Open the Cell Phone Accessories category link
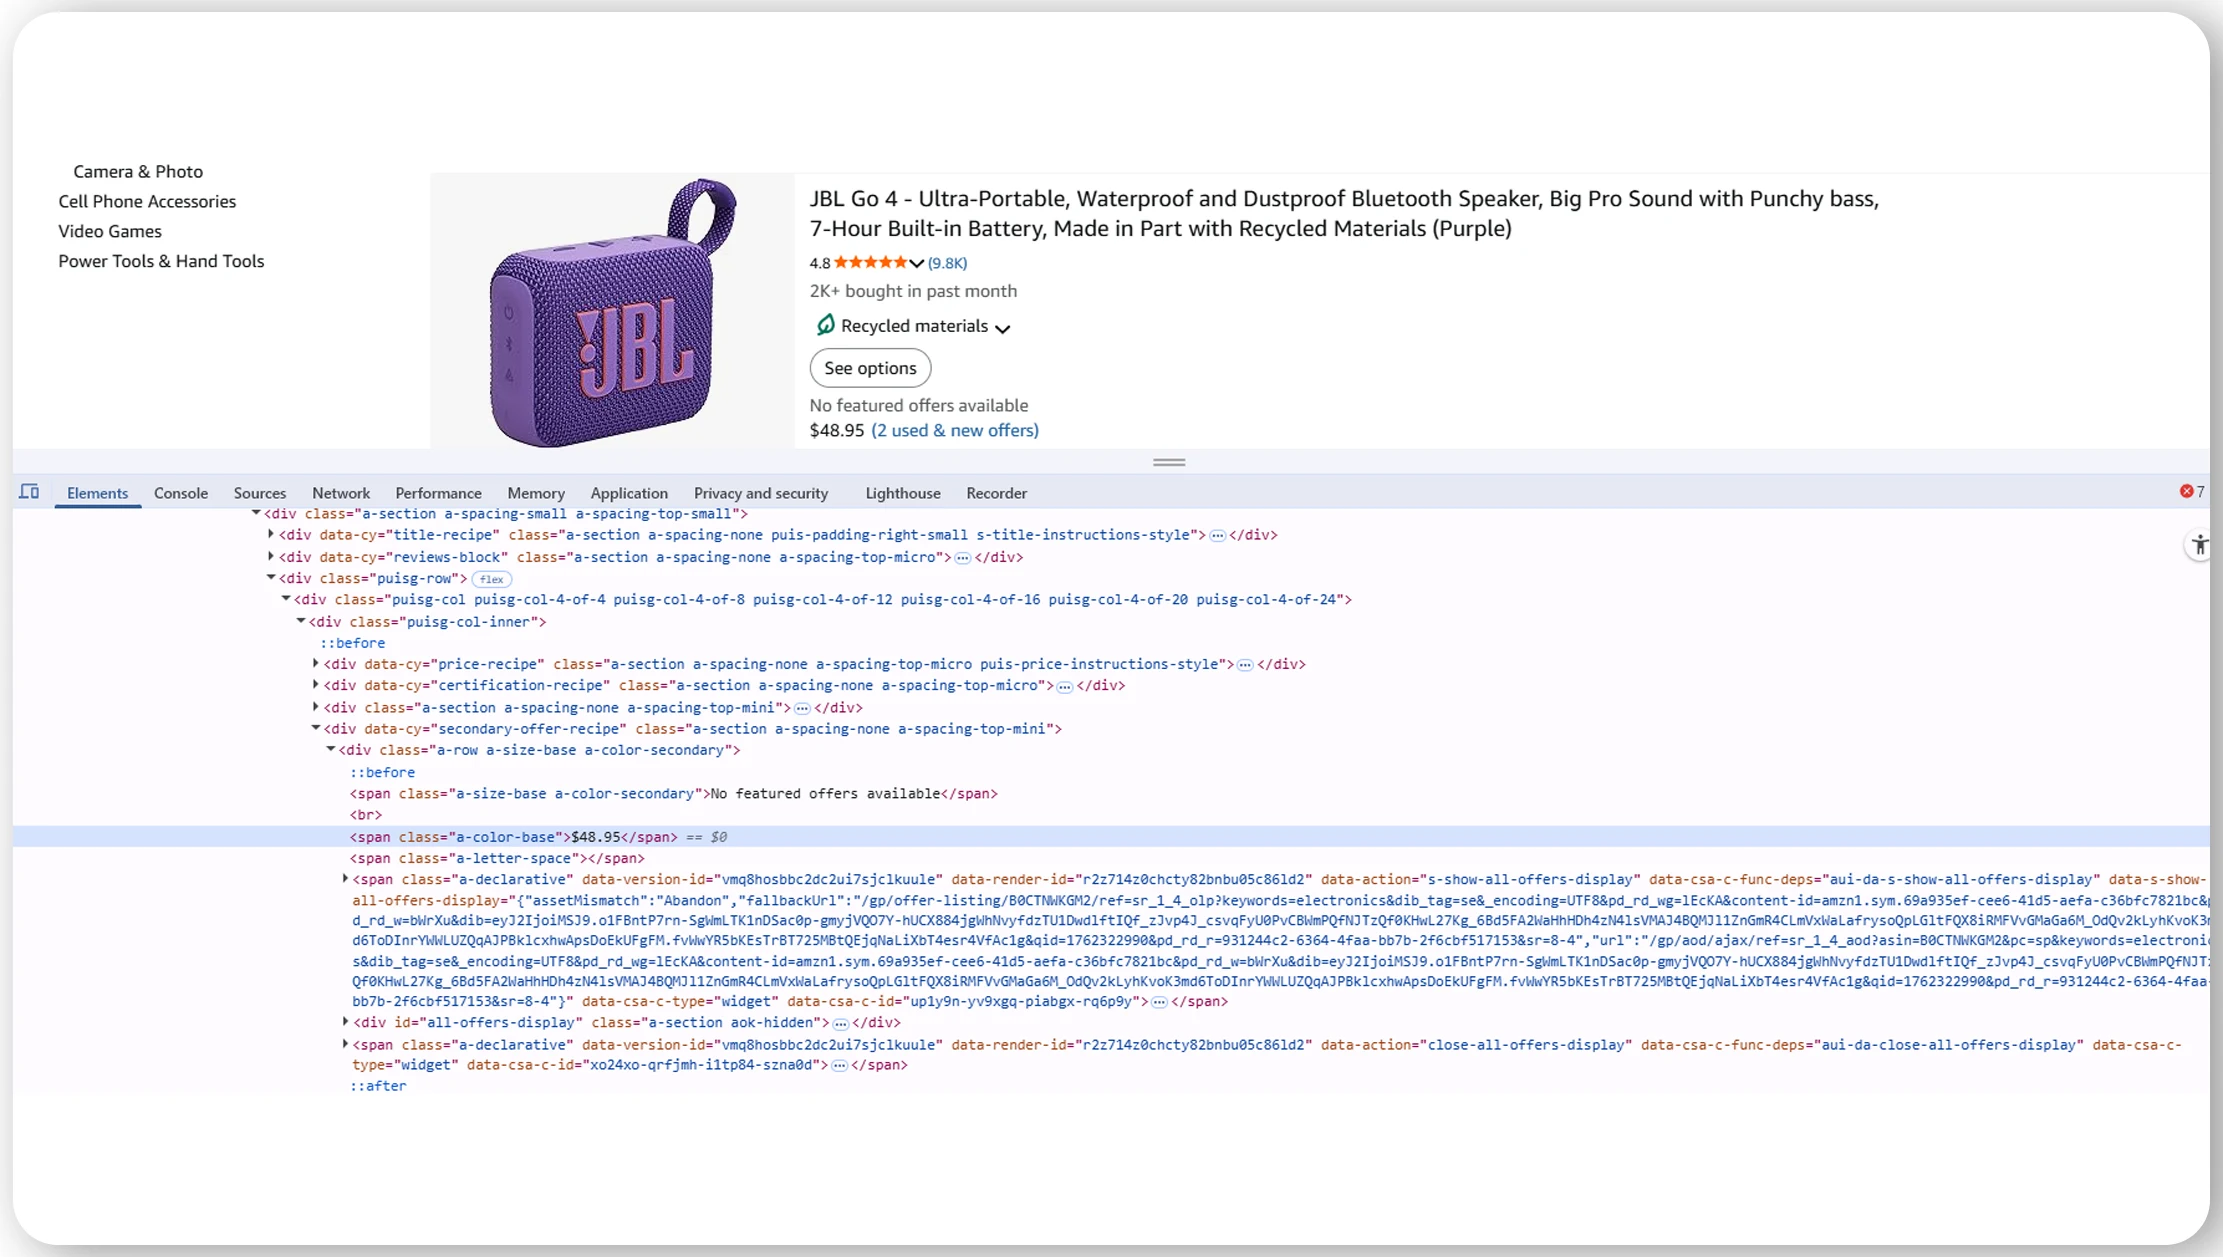 (x=147, y=201)
